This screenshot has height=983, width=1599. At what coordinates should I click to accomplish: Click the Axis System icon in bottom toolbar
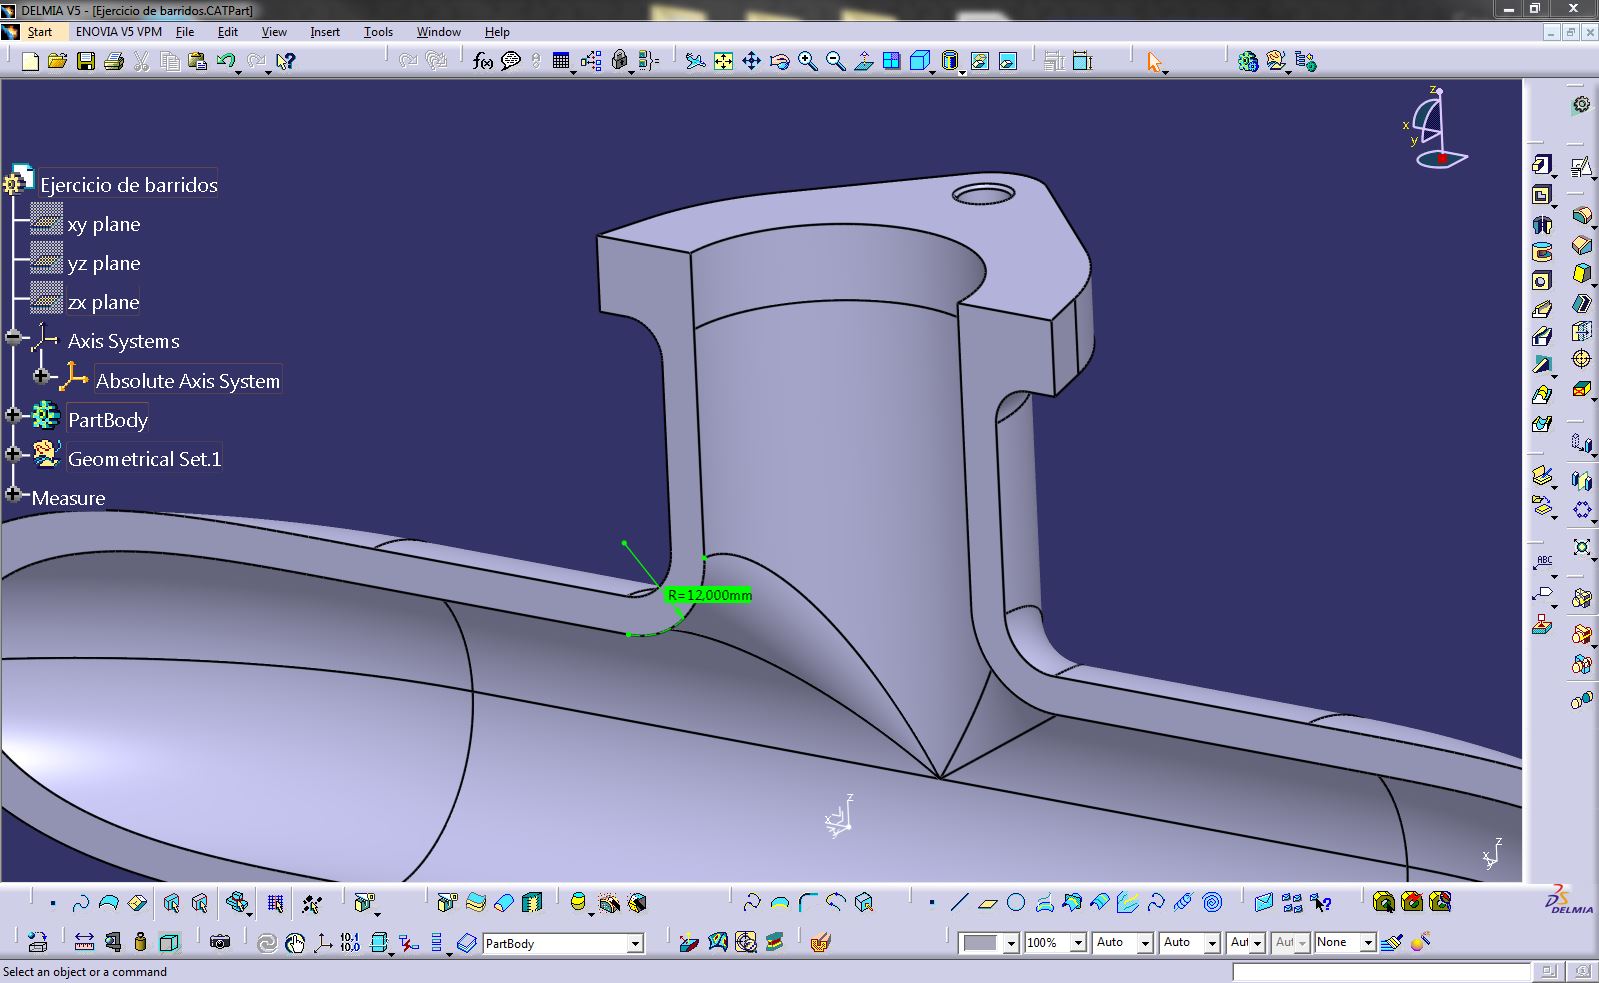[322, 942]
